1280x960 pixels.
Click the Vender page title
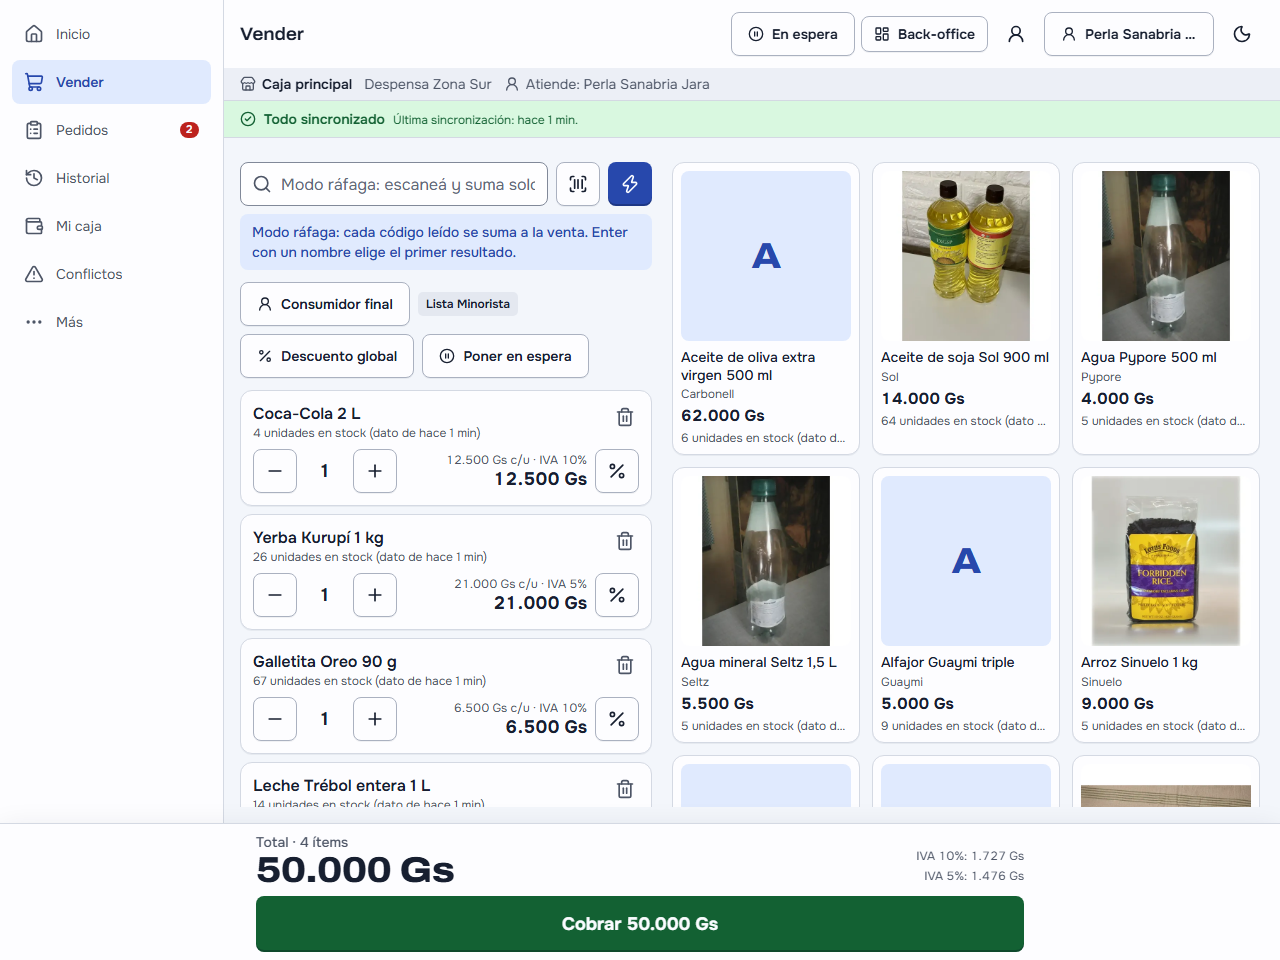(272, 34)
